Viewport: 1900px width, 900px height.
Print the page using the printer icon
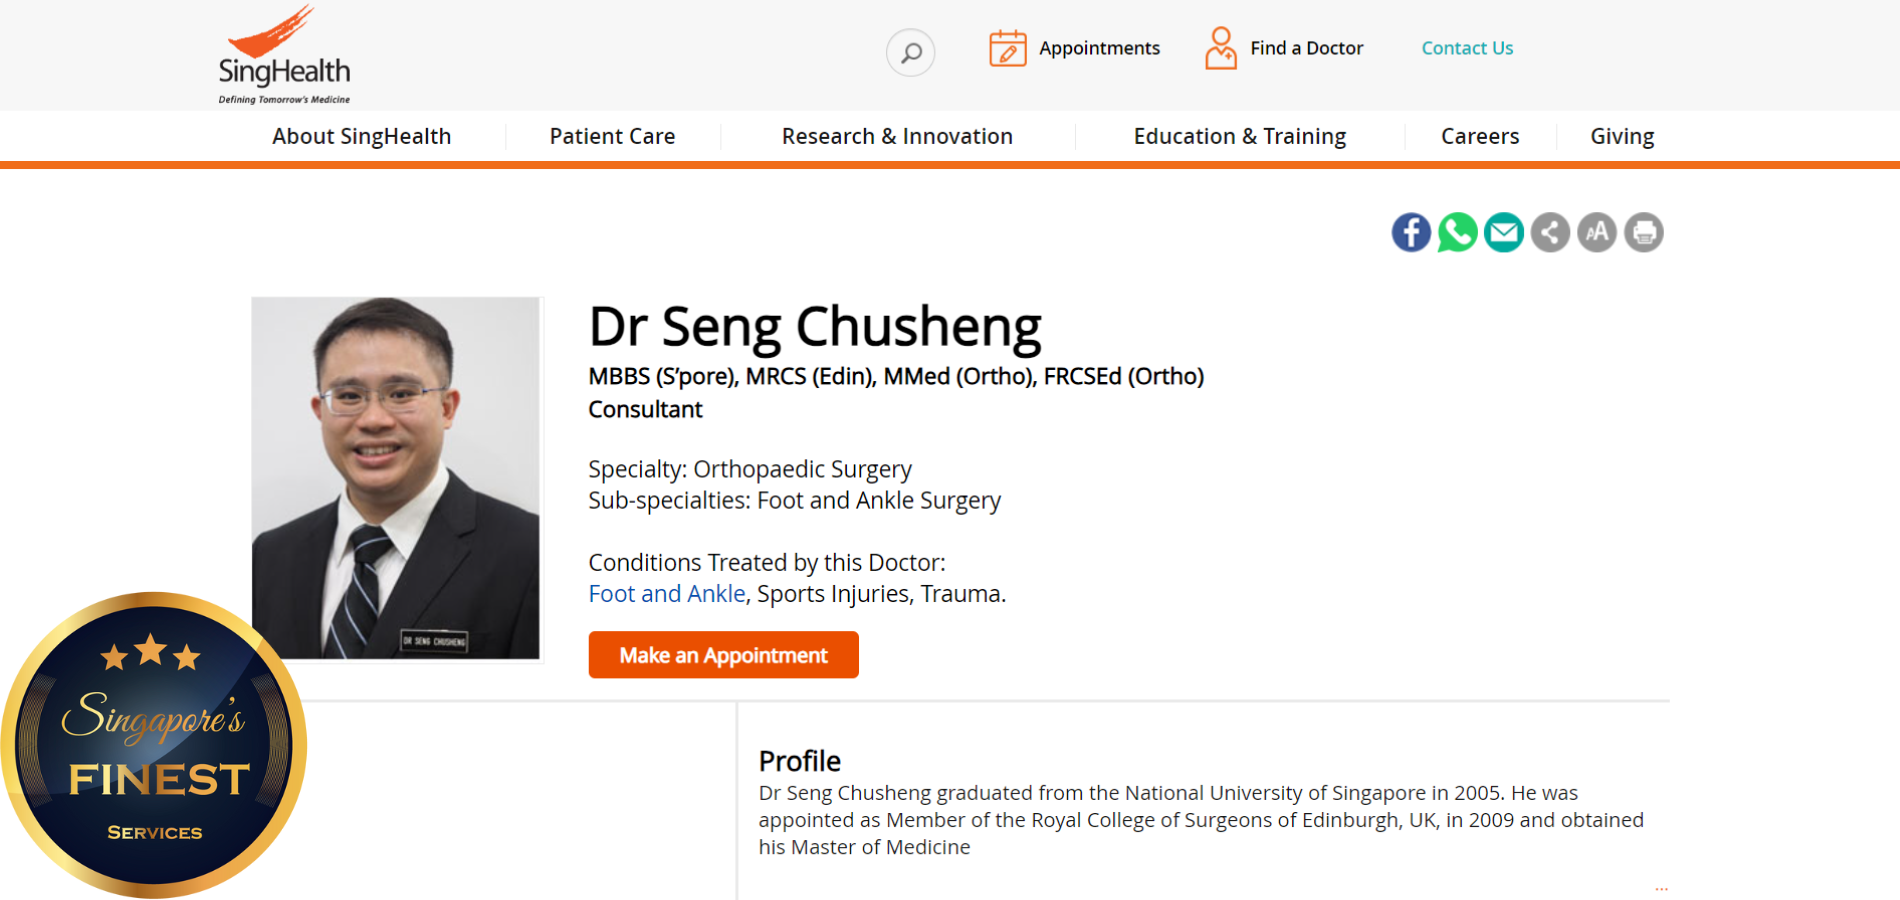pos(1643,232)
